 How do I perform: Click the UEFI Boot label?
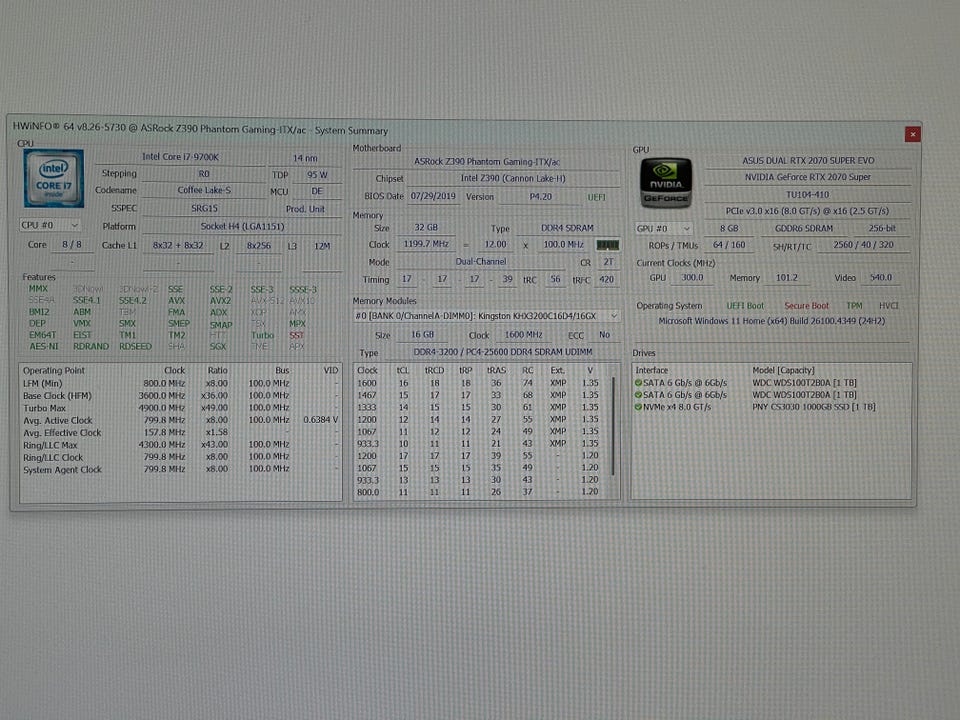tap(745, 306)
